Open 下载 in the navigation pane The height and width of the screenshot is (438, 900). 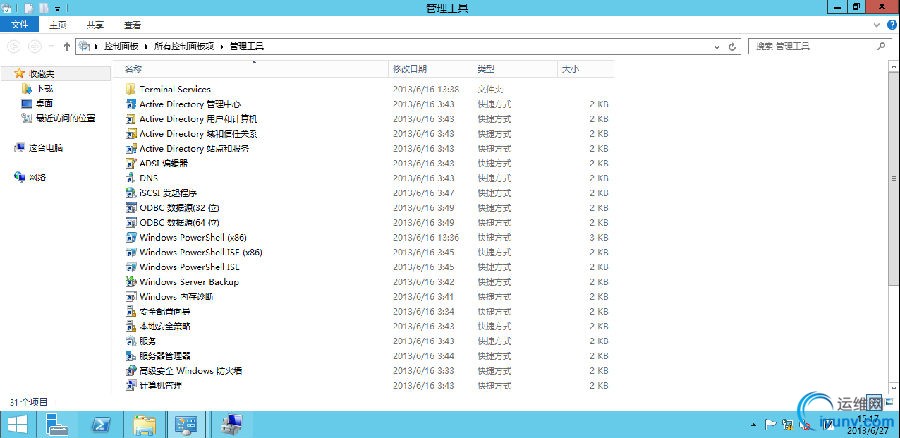point(45,88)
